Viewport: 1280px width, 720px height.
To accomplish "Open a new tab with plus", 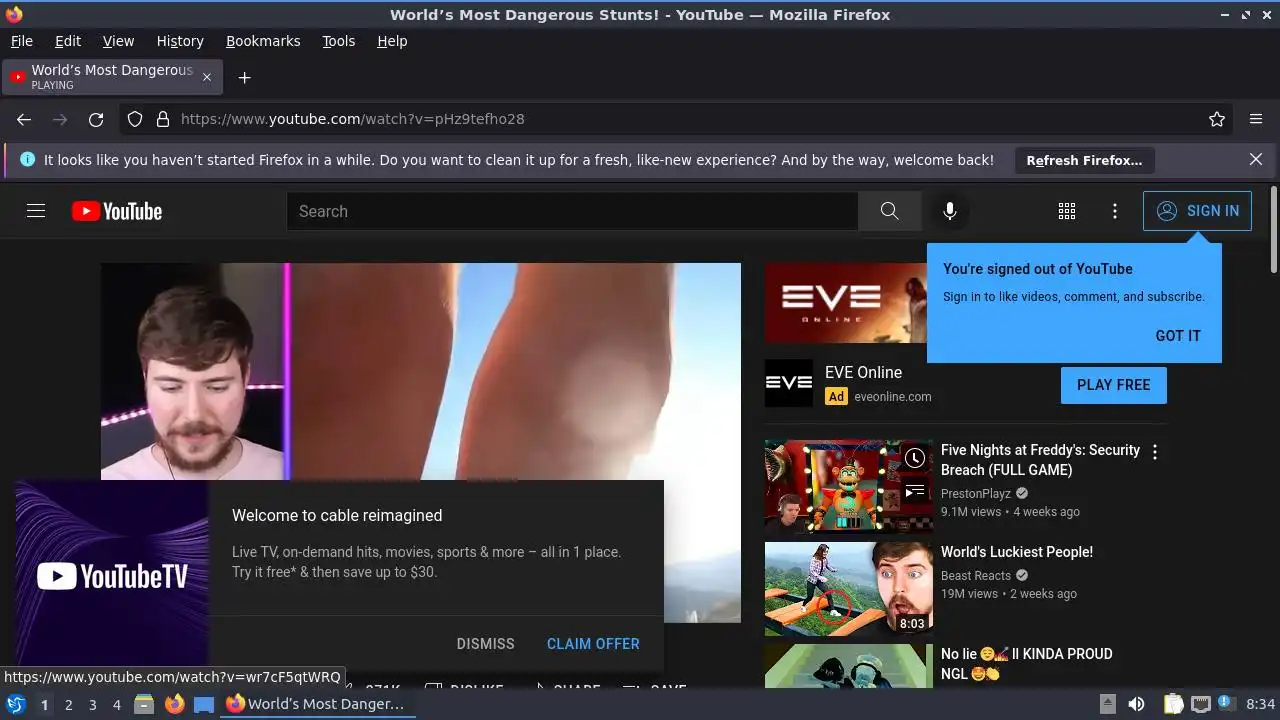I will click(244, 77).
